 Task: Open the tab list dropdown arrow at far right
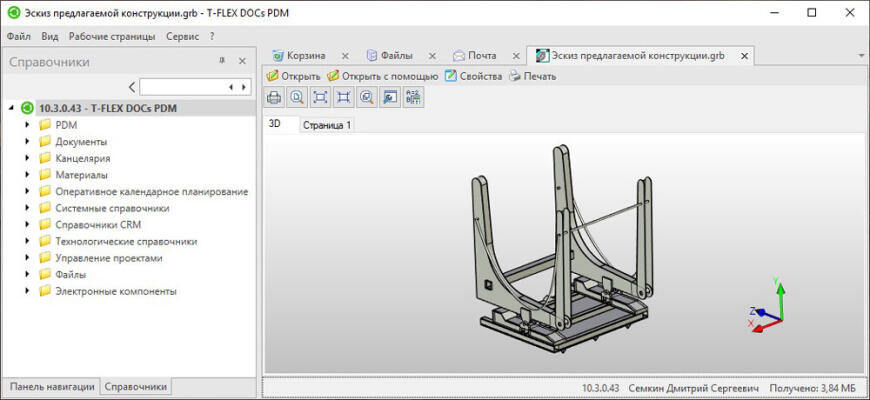coord(861,56)
